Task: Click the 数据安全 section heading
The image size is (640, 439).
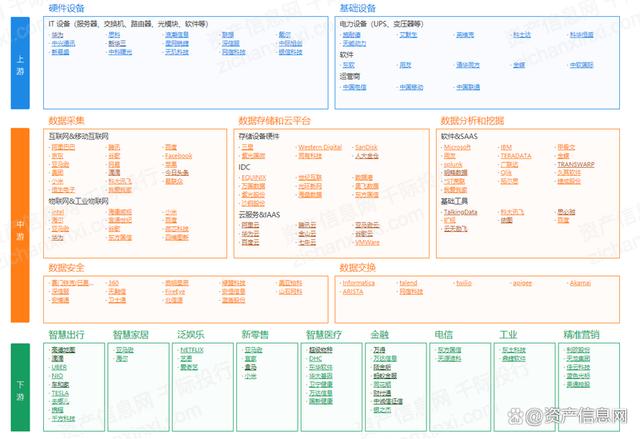Action: [x=66, y=268]
